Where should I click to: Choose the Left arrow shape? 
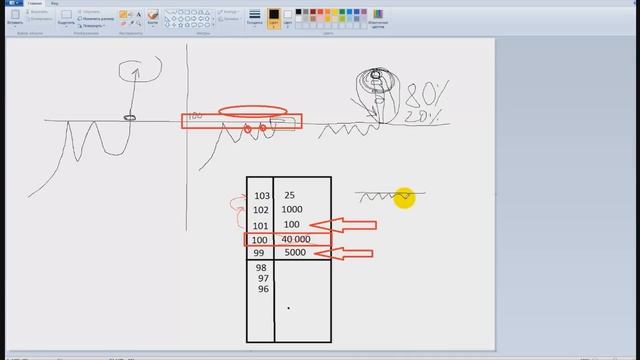[200, 19]
